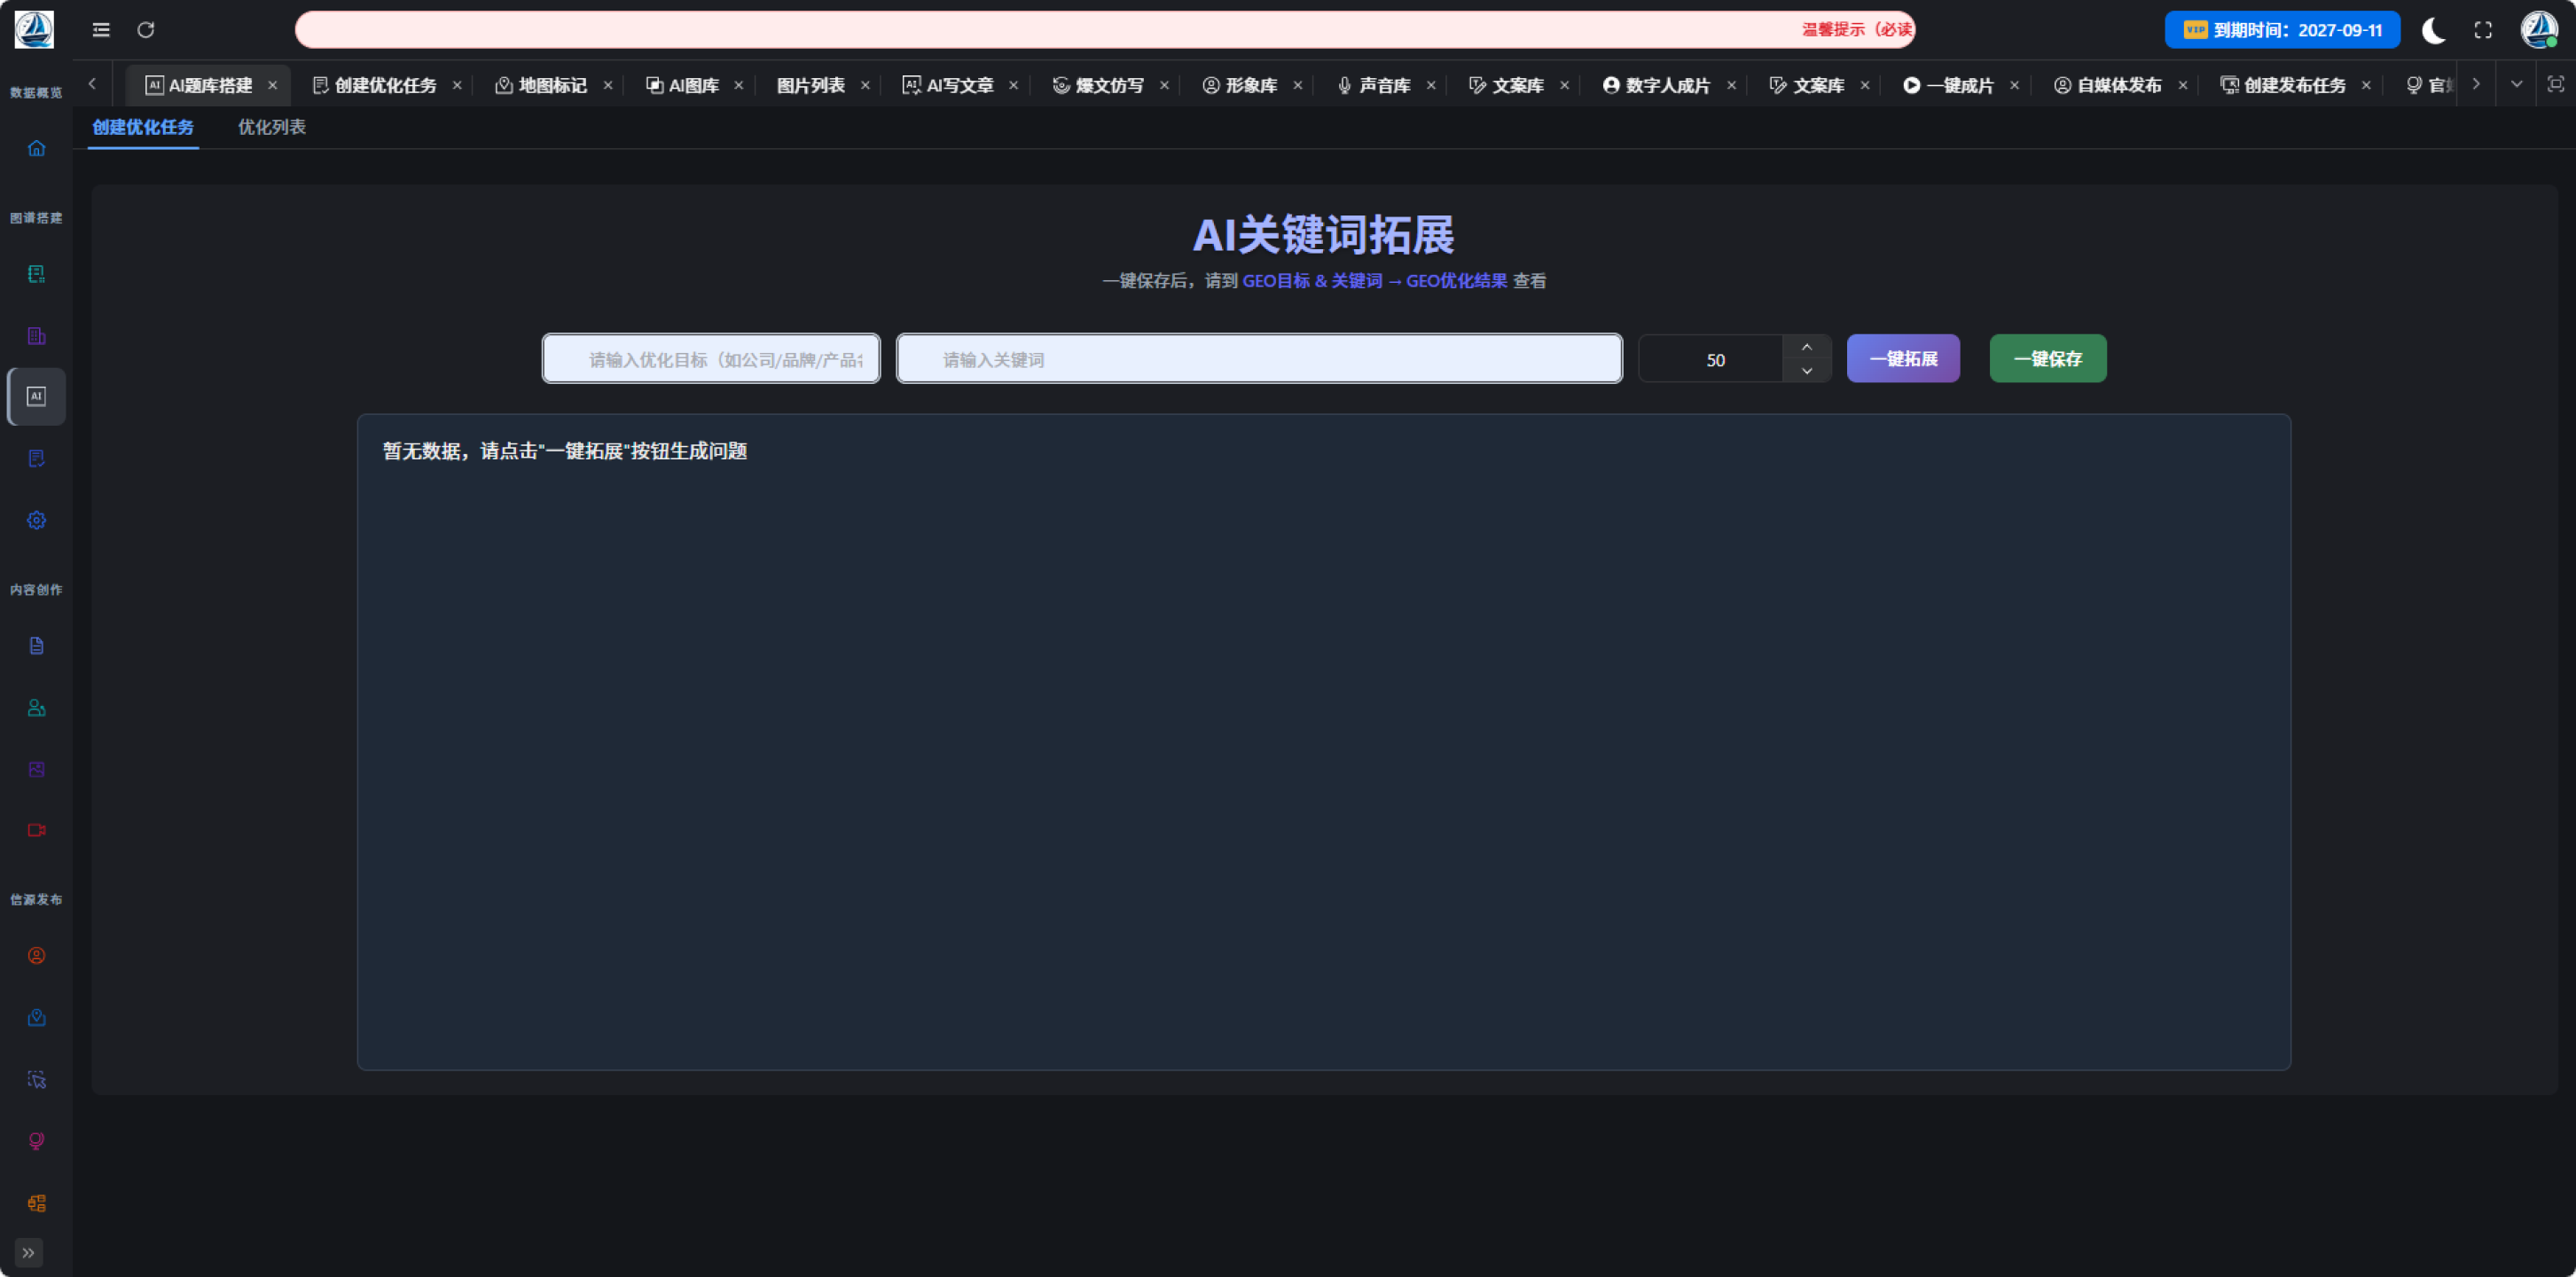Open the red video camera sidebar icon
This screenshot has height=1277, width=2576.
pyautogui.click(x=36, y=831)
